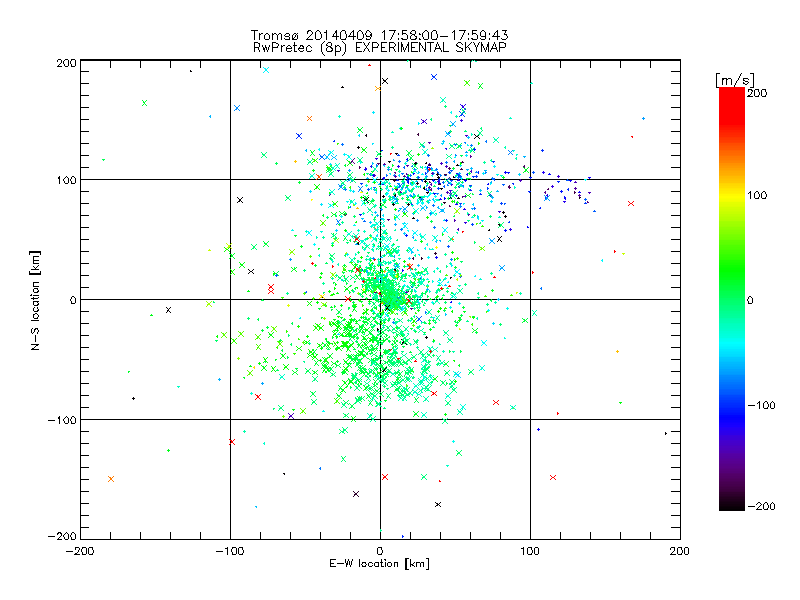Click the N-S axis tick label "-100"

click(62, 420)
